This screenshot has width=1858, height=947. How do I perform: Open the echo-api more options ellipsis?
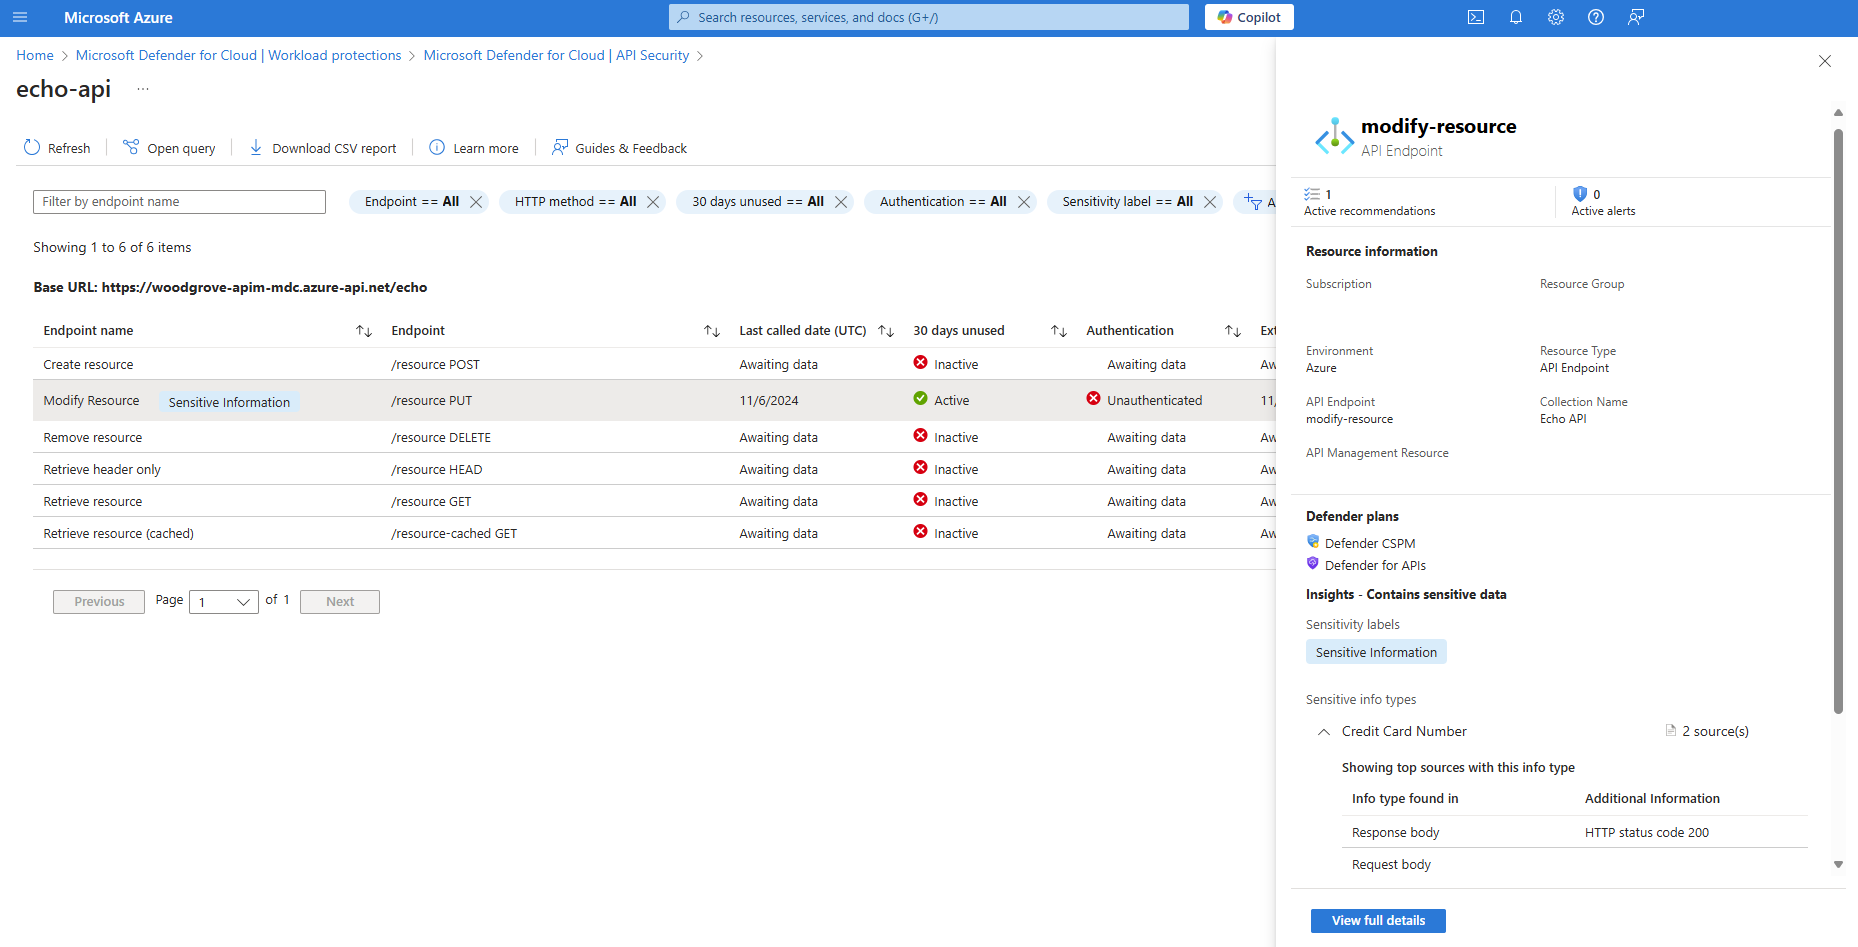click(x=143, y=89)
